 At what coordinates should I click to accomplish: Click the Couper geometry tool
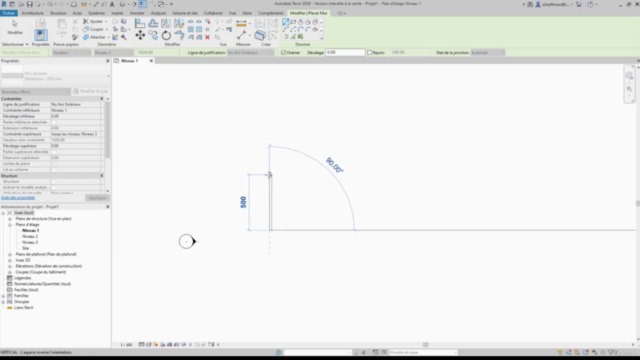coord(96,29)
